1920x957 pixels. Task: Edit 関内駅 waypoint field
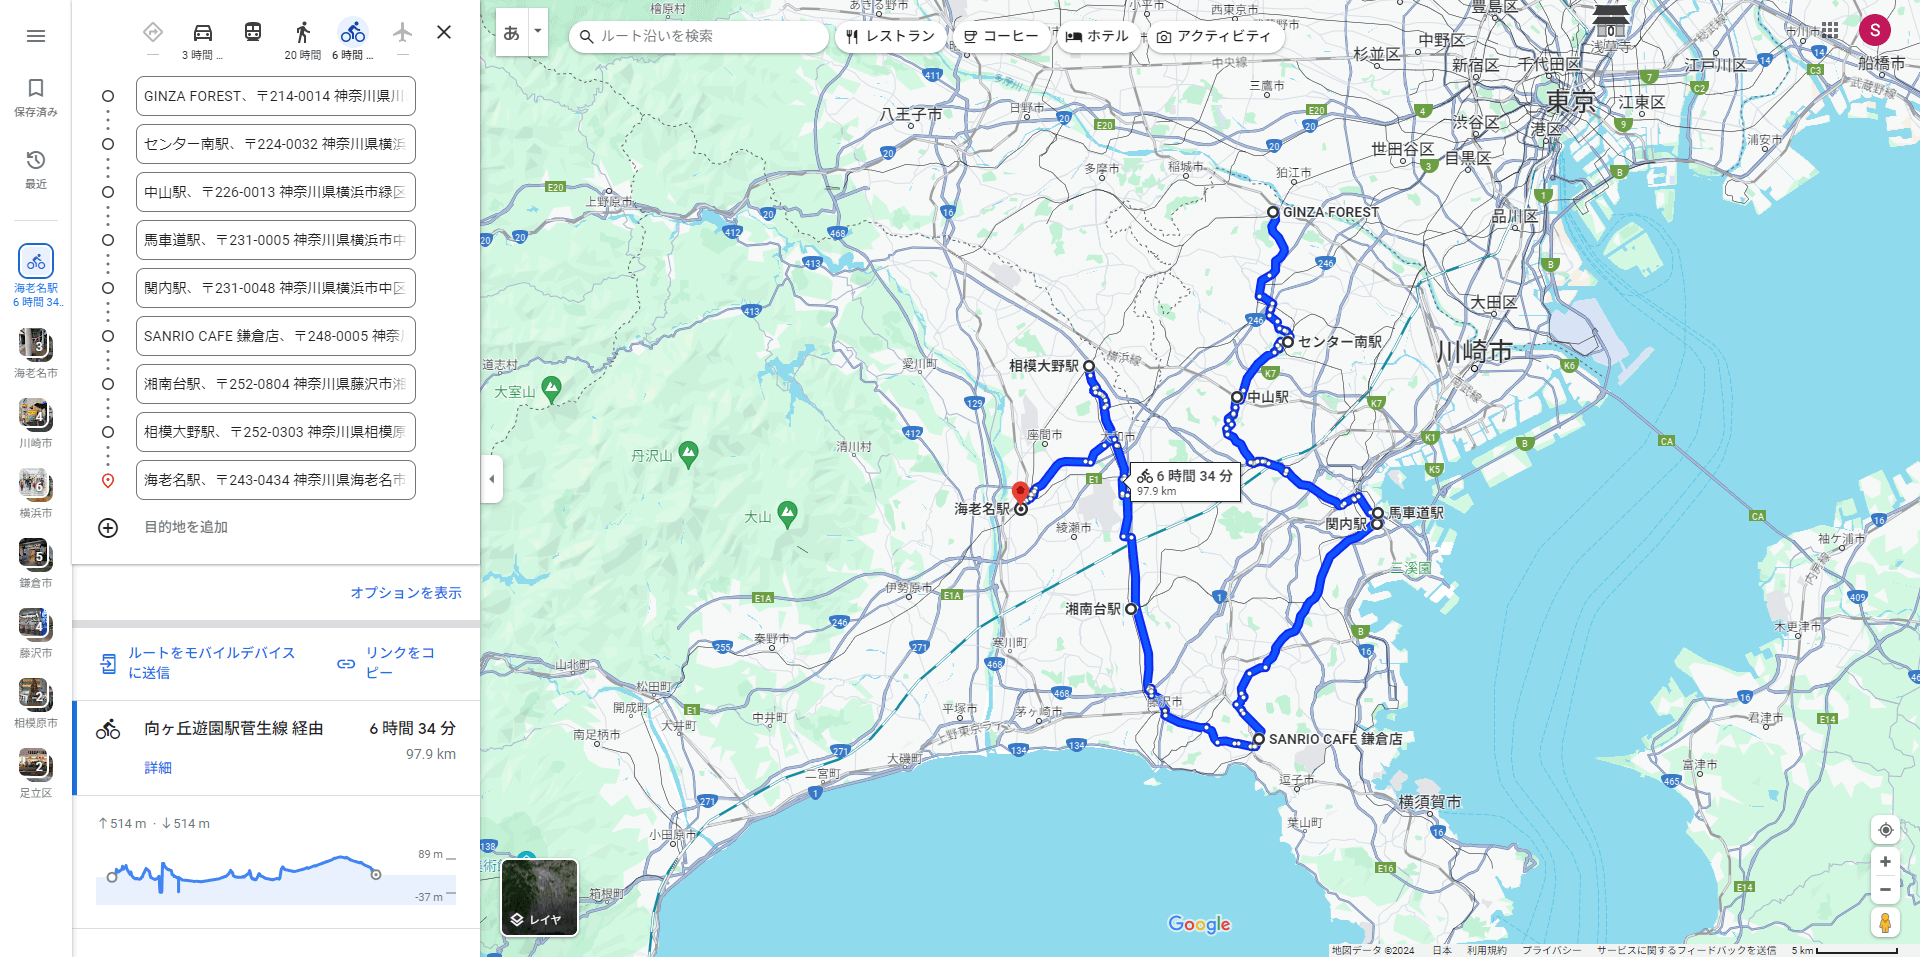pyautogui.click(x=276, y=288)
